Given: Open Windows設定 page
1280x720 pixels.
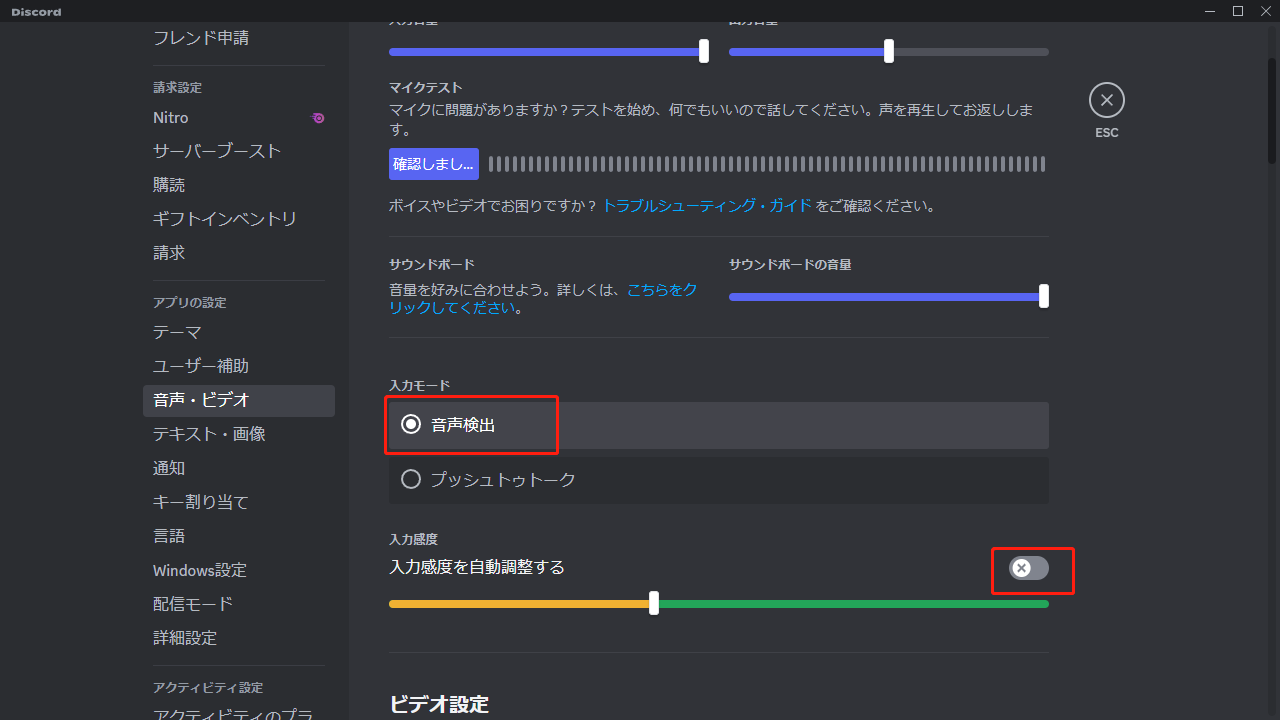Looking at the screenshot, I should 238,571.
